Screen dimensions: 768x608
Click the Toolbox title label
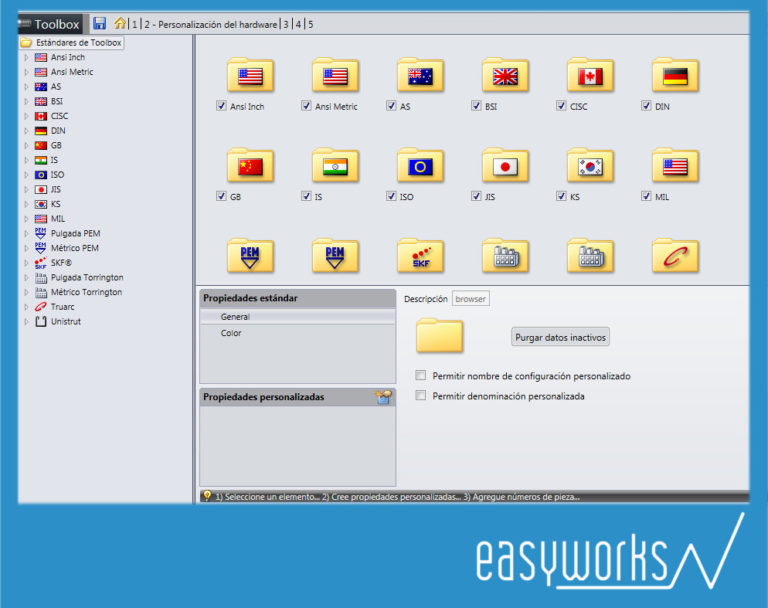pos(56,24)
